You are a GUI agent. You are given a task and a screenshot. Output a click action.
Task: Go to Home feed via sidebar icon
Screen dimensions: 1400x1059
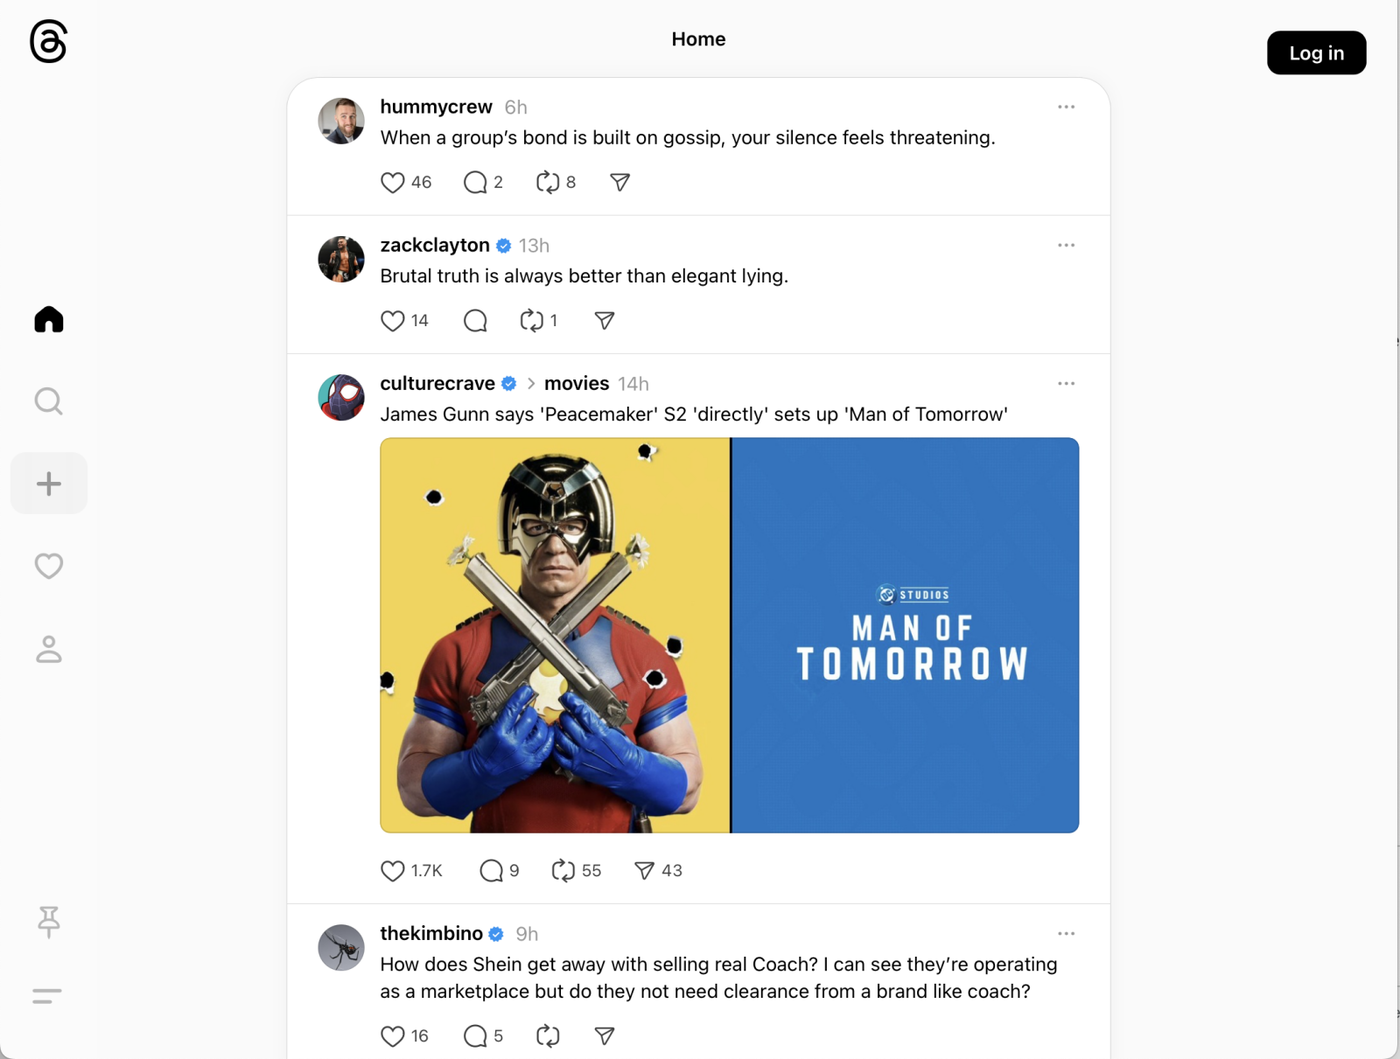pyautogui.click(x=48, y=320)
